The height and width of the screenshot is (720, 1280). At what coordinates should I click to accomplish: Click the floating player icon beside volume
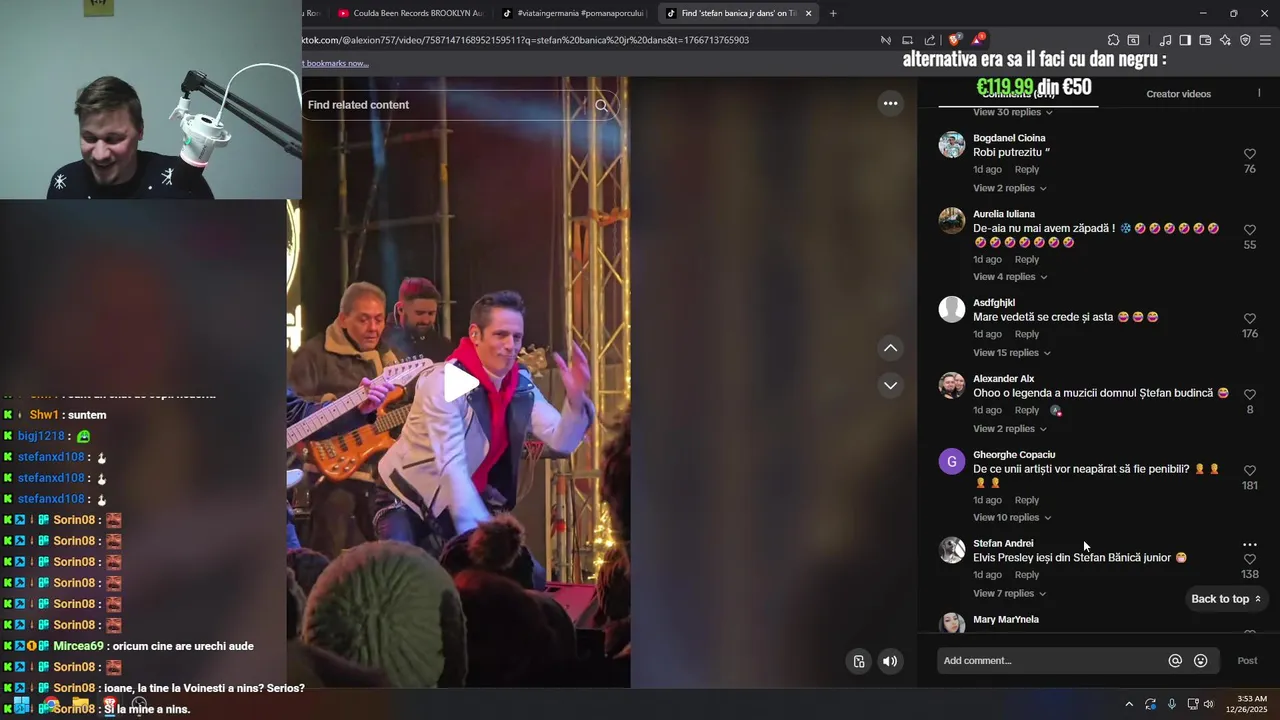tap(859, 661)
